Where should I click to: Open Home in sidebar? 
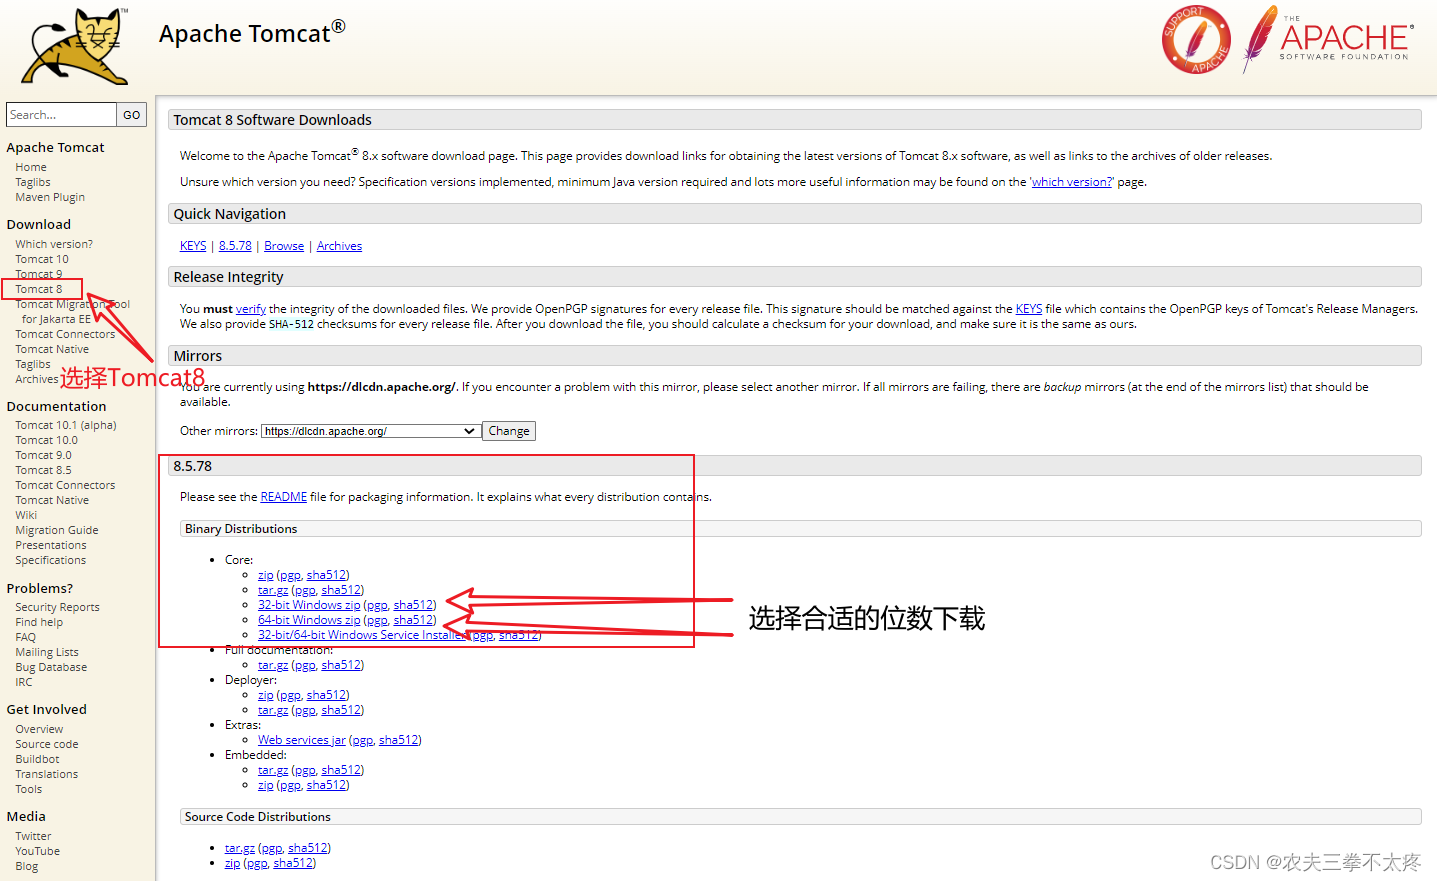[x=31, y=167]
